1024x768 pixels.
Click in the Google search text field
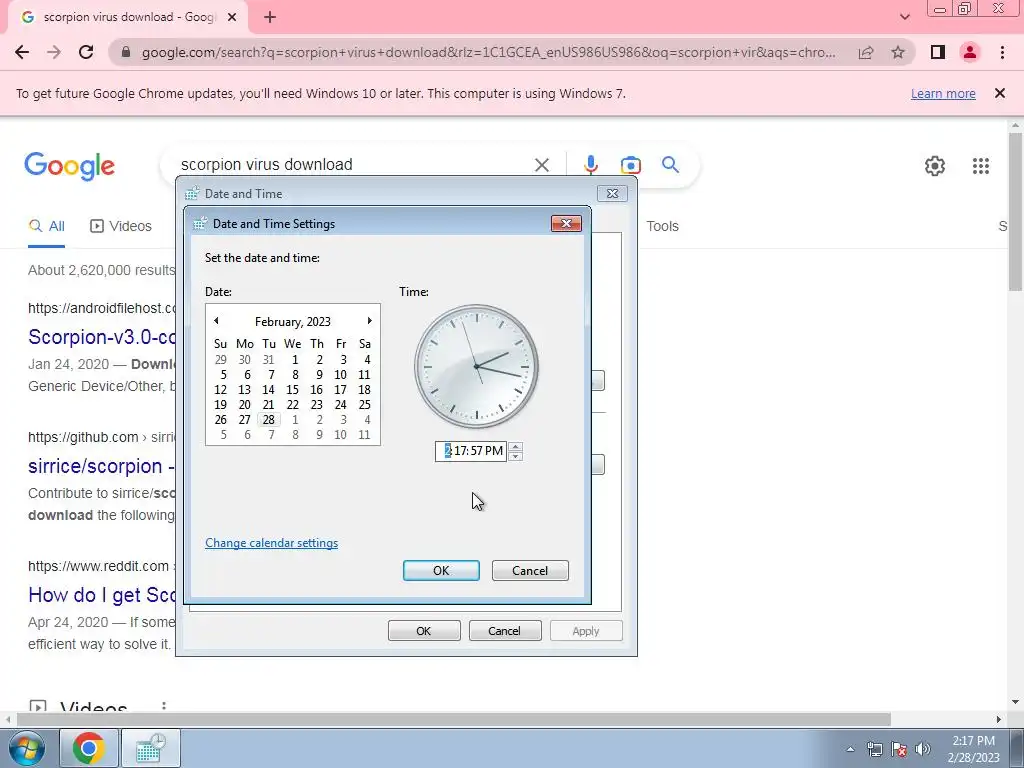pos(353,165)
